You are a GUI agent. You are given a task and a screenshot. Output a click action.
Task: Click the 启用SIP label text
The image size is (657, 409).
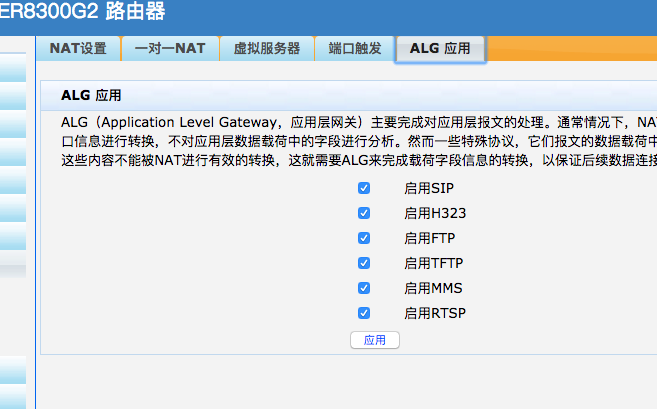coord(429,188)
